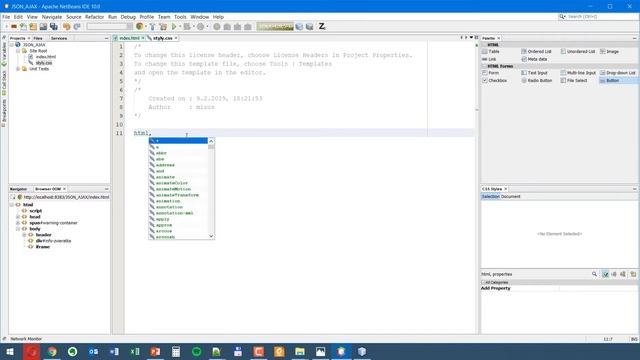Select the Radio Button palette item

pos(537,80)
